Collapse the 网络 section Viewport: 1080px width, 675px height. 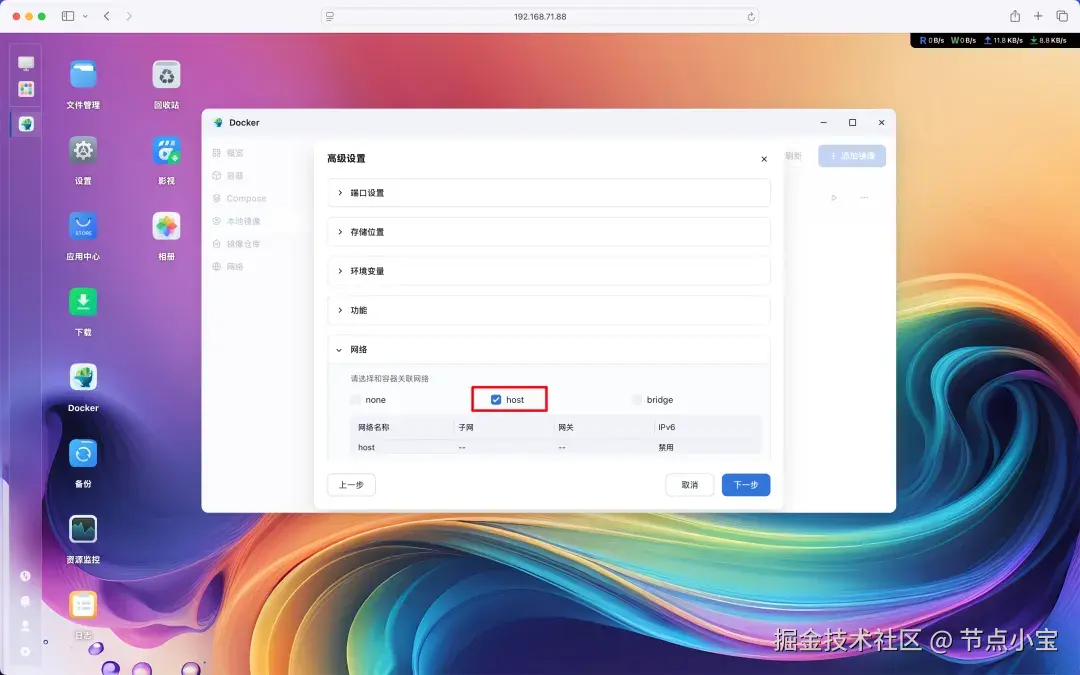360,349
